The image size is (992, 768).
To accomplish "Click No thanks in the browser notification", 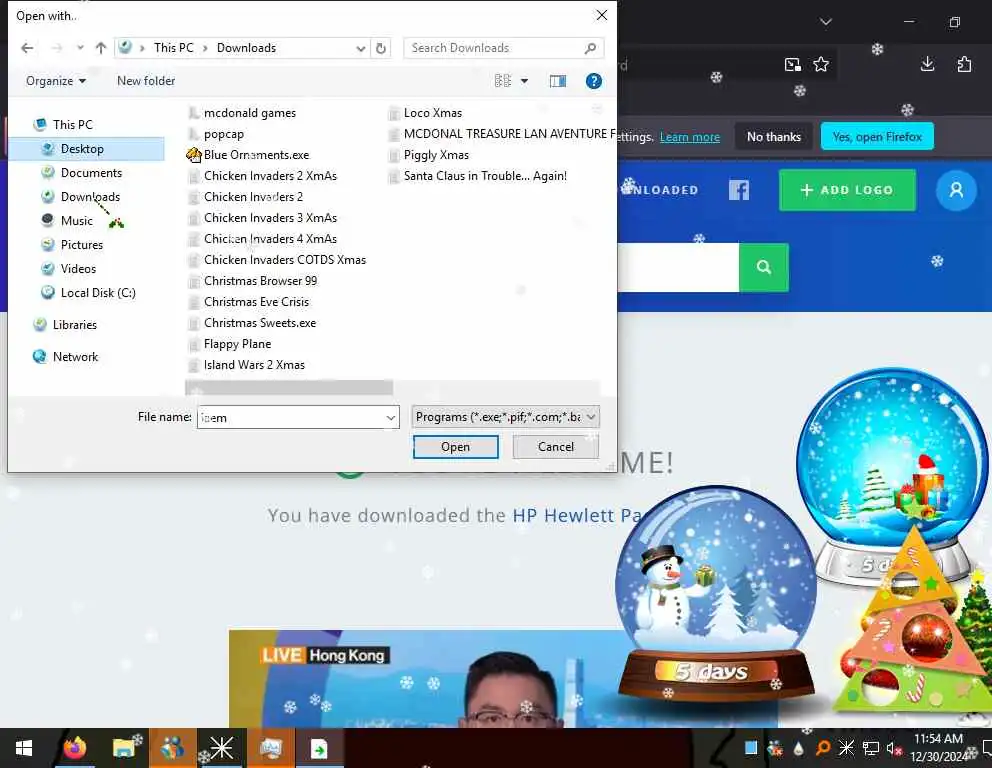I will pos(774,137).
